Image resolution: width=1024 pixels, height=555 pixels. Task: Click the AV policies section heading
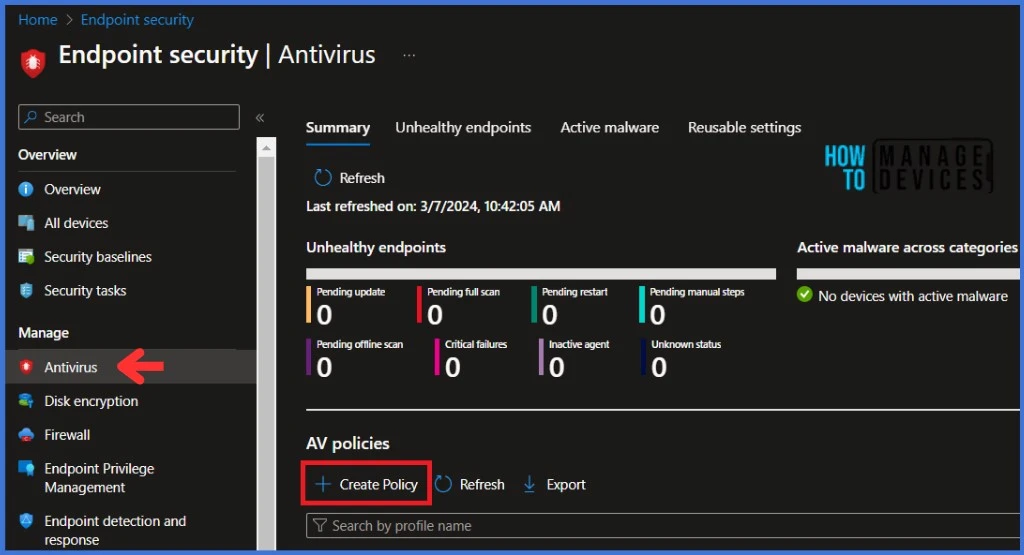pos(348,443)
